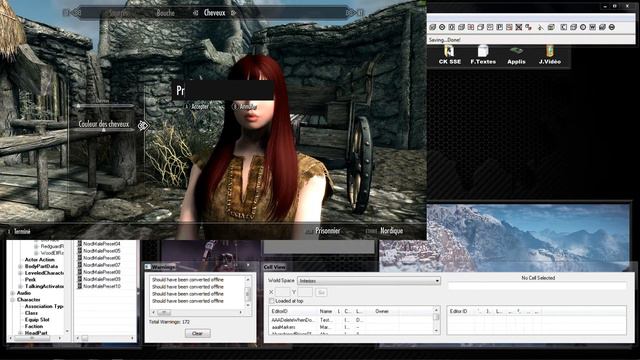Select Faction in object tree
This screenshot has height=360, width=640.
point(34,327)
